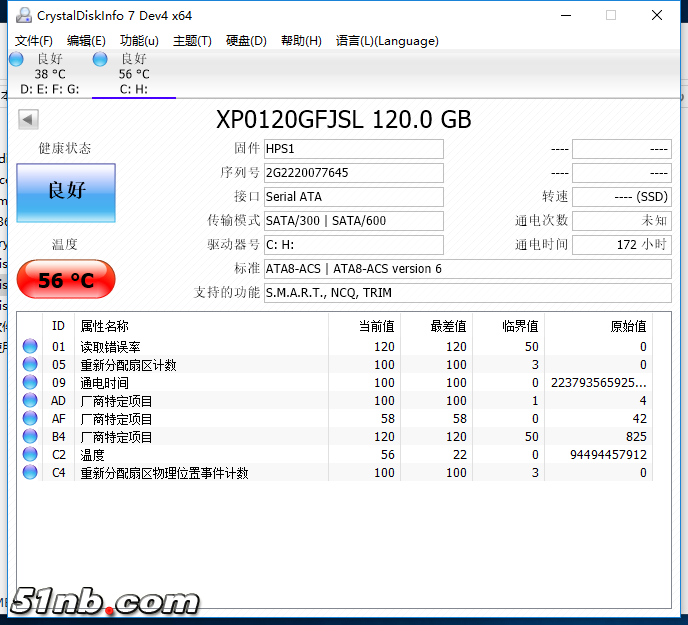The height and width of the screenshot is (625, 688).
Task: Open the 主题(T) menu
Action: click(192, 41)
